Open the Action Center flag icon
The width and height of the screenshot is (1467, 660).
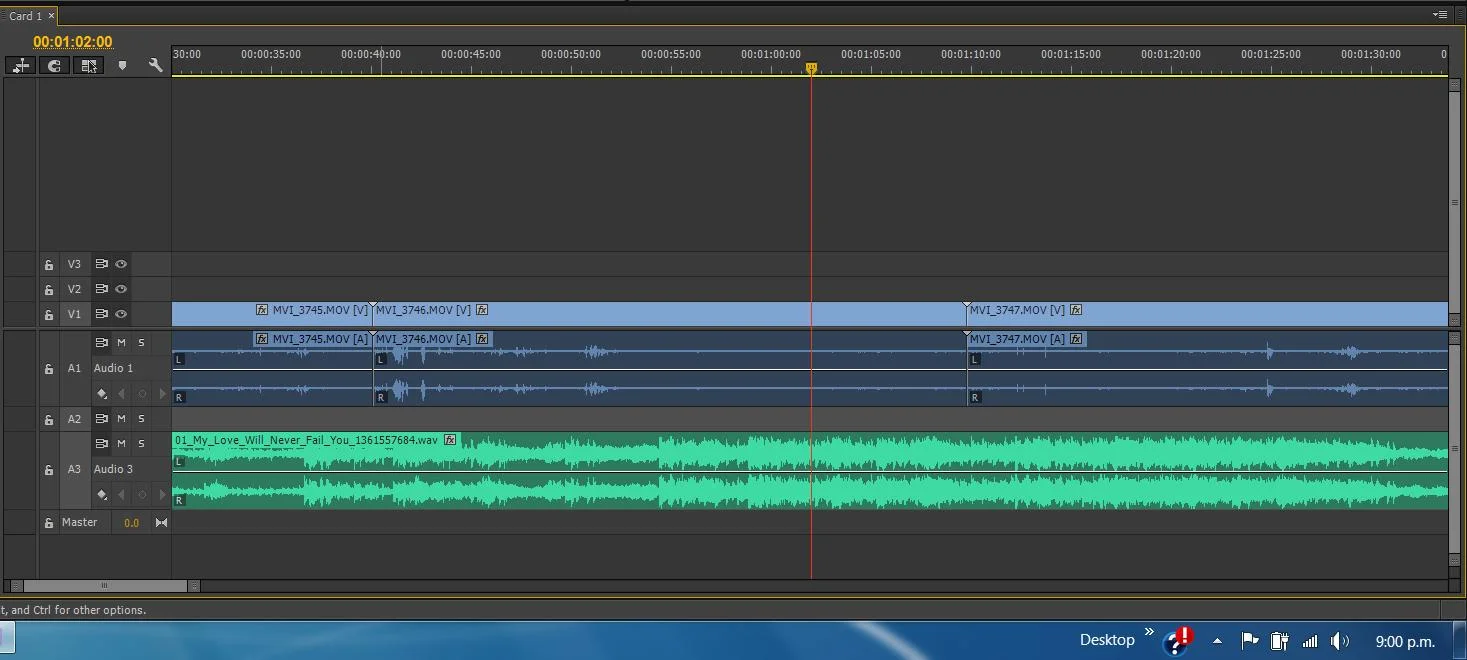point(1249,641)
